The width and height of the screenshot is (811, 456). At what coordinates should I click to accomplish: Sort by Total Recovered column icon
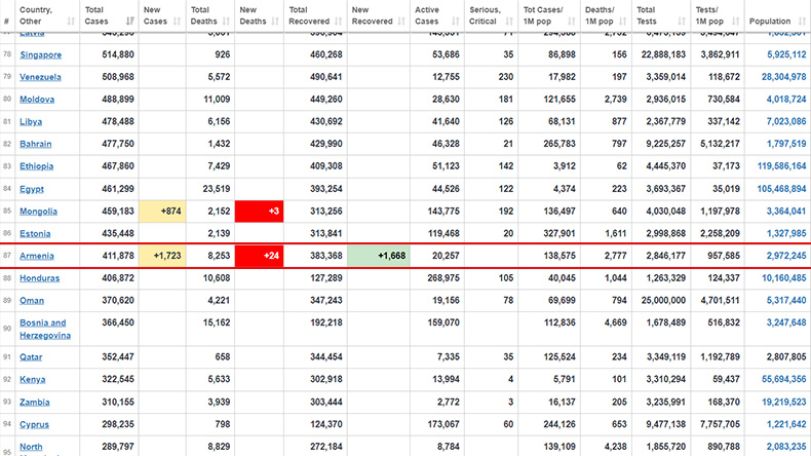(338, 21)
